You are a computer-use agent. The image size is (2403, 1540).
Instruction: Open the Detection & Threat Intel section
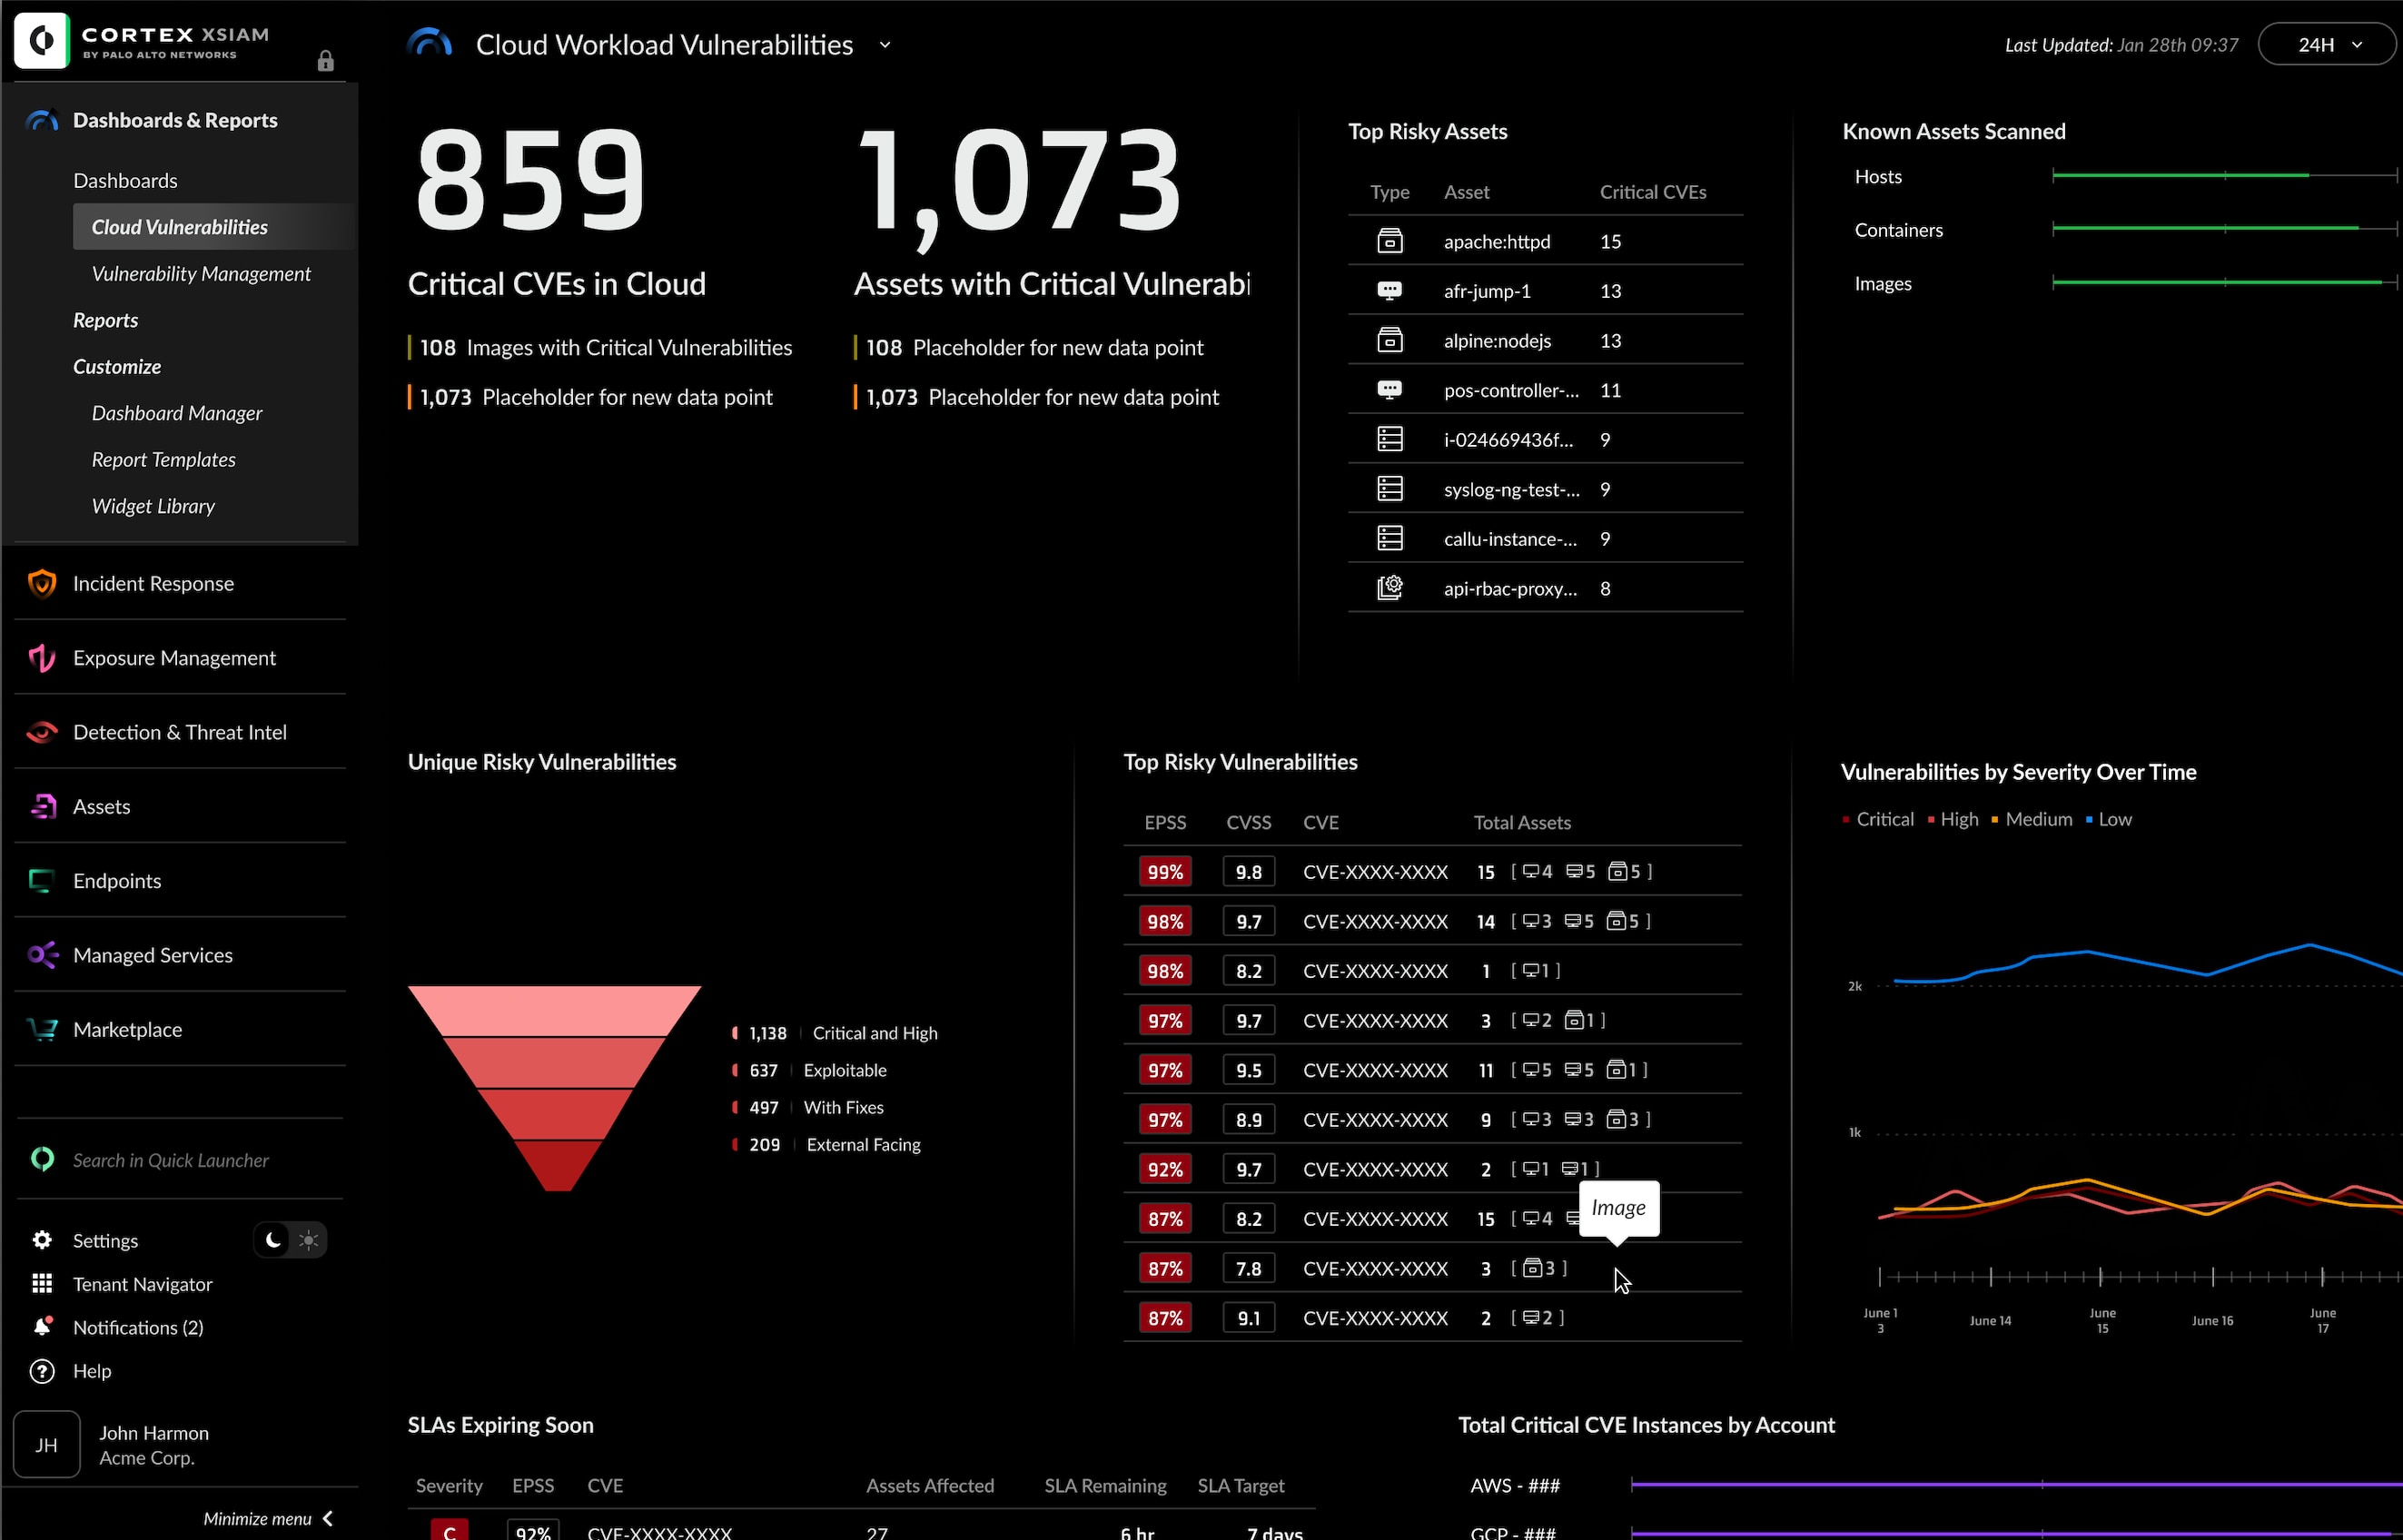(179, 731)
